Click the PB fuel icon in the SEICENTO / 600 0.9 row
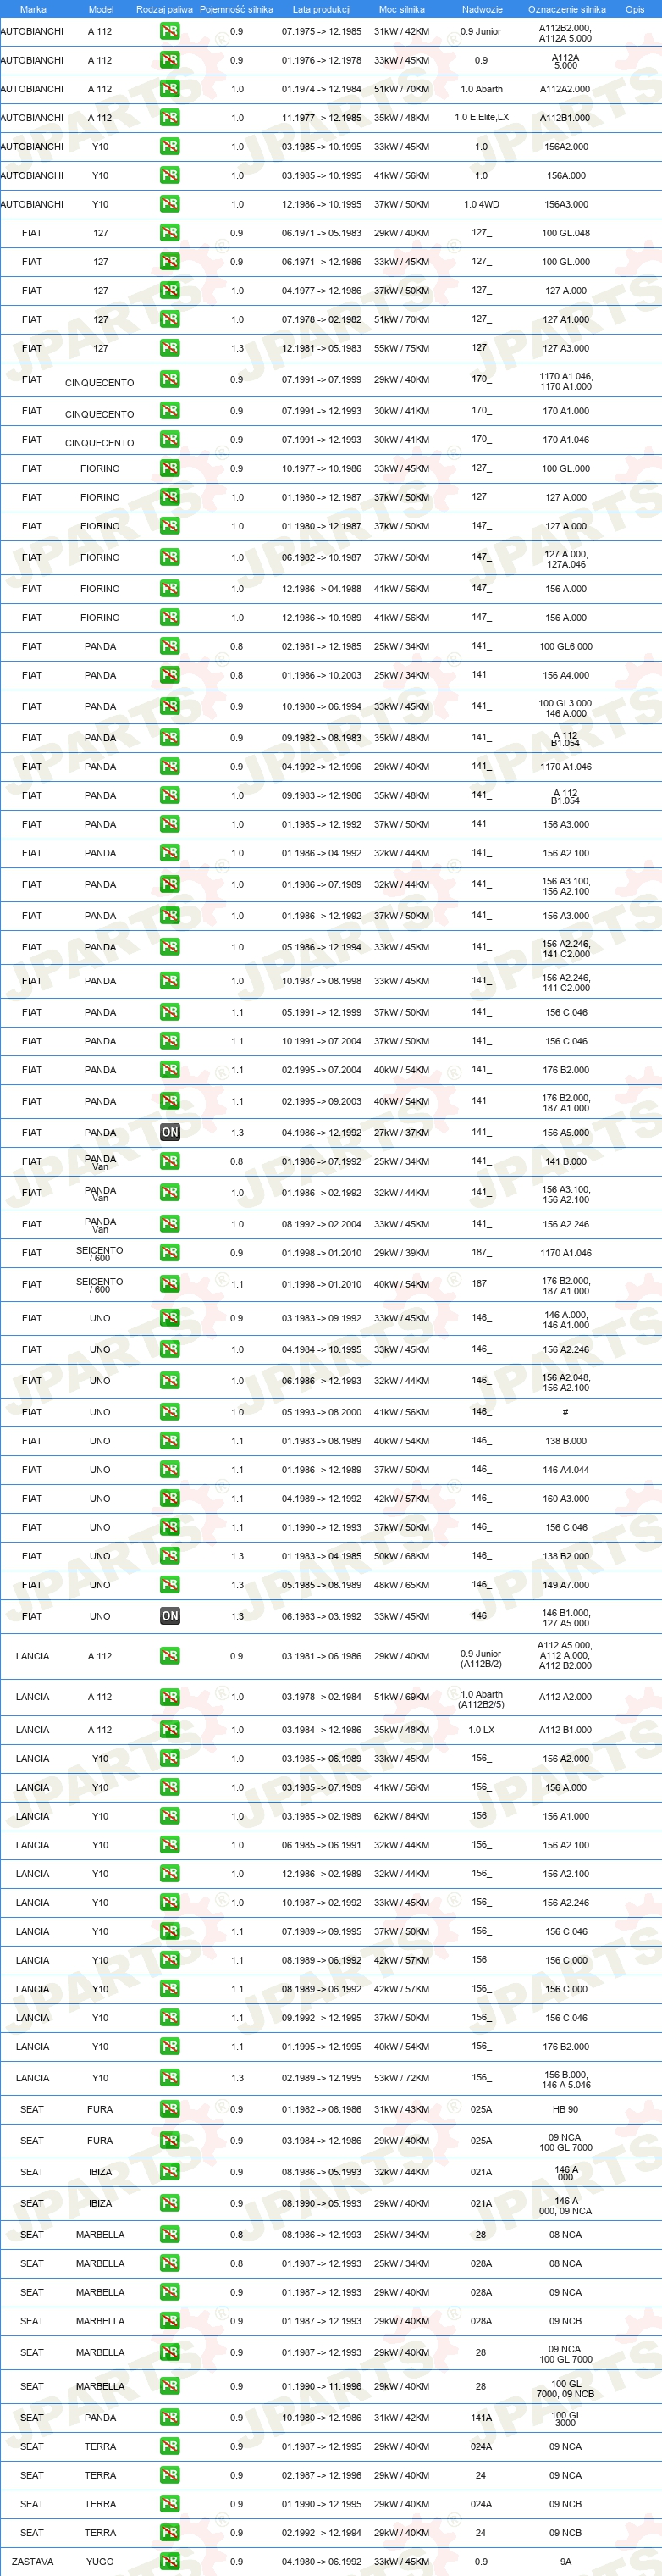The image size is (662, 2576). [170, 1253]
